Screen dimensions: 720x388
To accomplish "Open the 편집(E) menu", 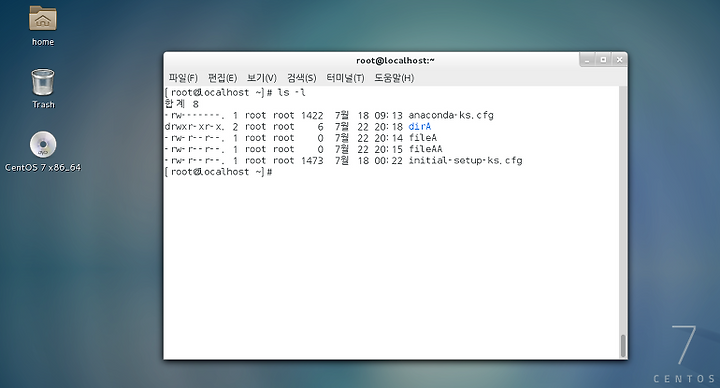I will [x=222, y=78].
